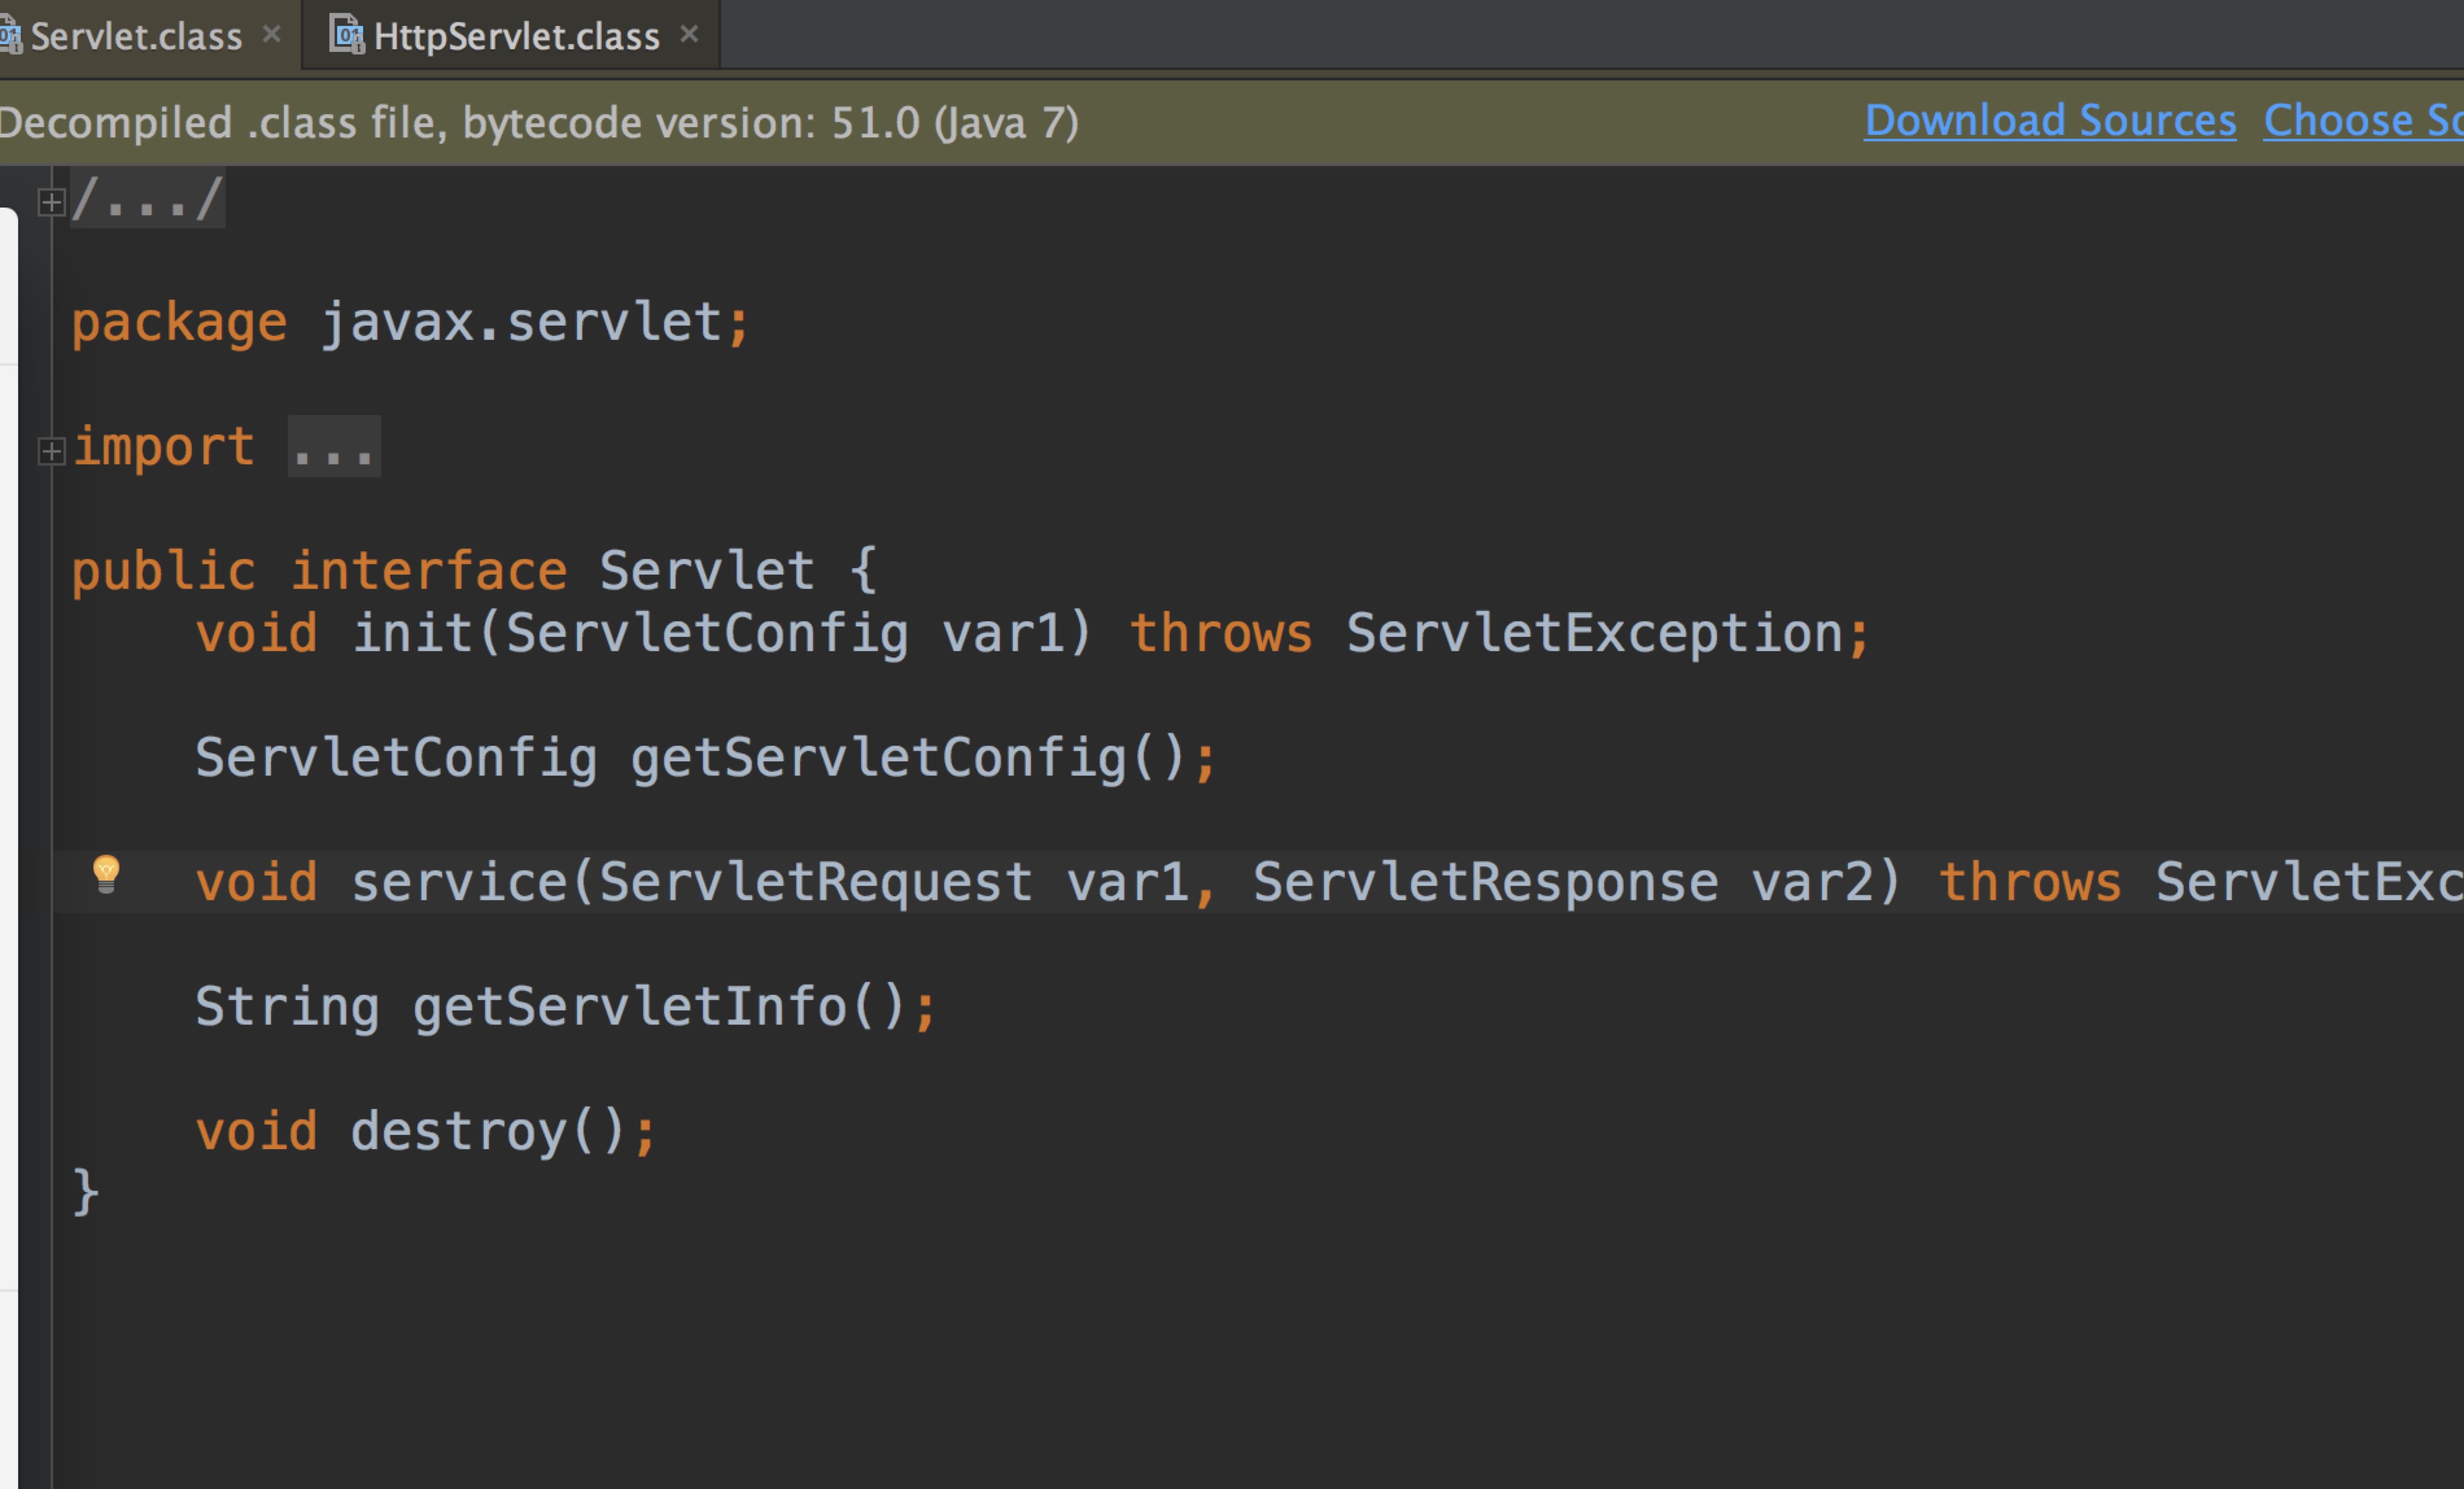Click the decompiled bytecode version banner text
Viewport: 2464px width, 1489px height.
tap(538, 123)
